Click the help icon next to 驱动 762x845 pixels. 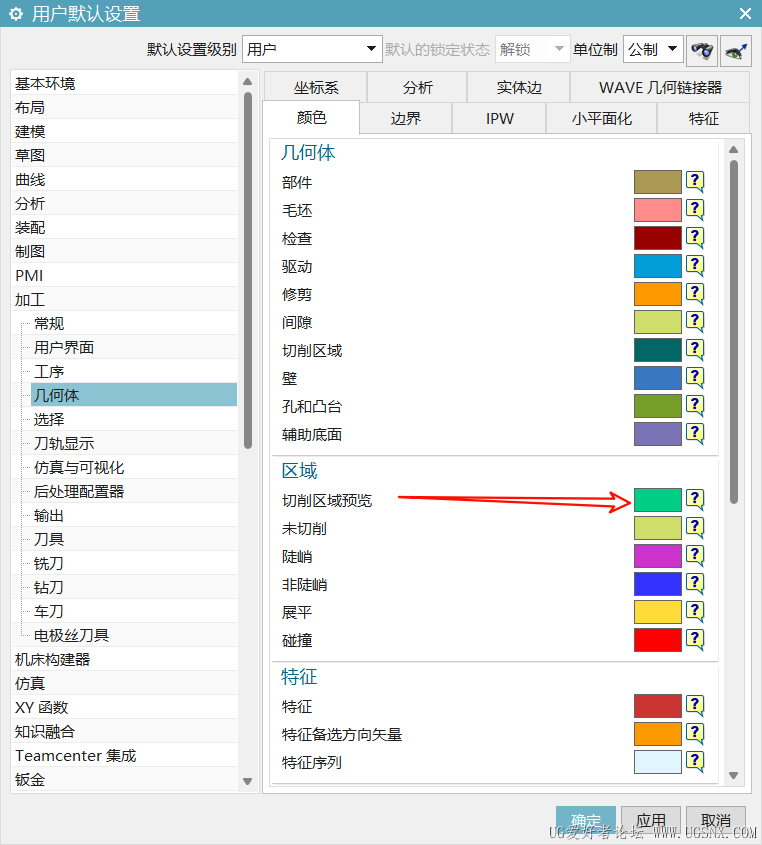click(695, 266)
